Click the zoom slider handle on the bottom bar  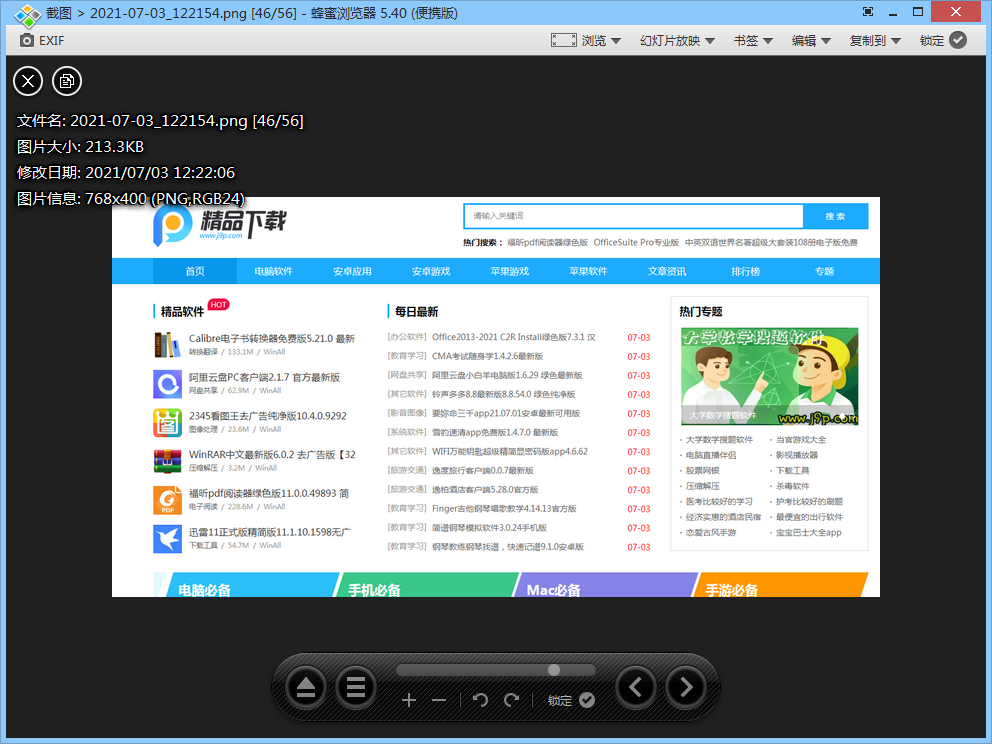(x=554, y=670)
